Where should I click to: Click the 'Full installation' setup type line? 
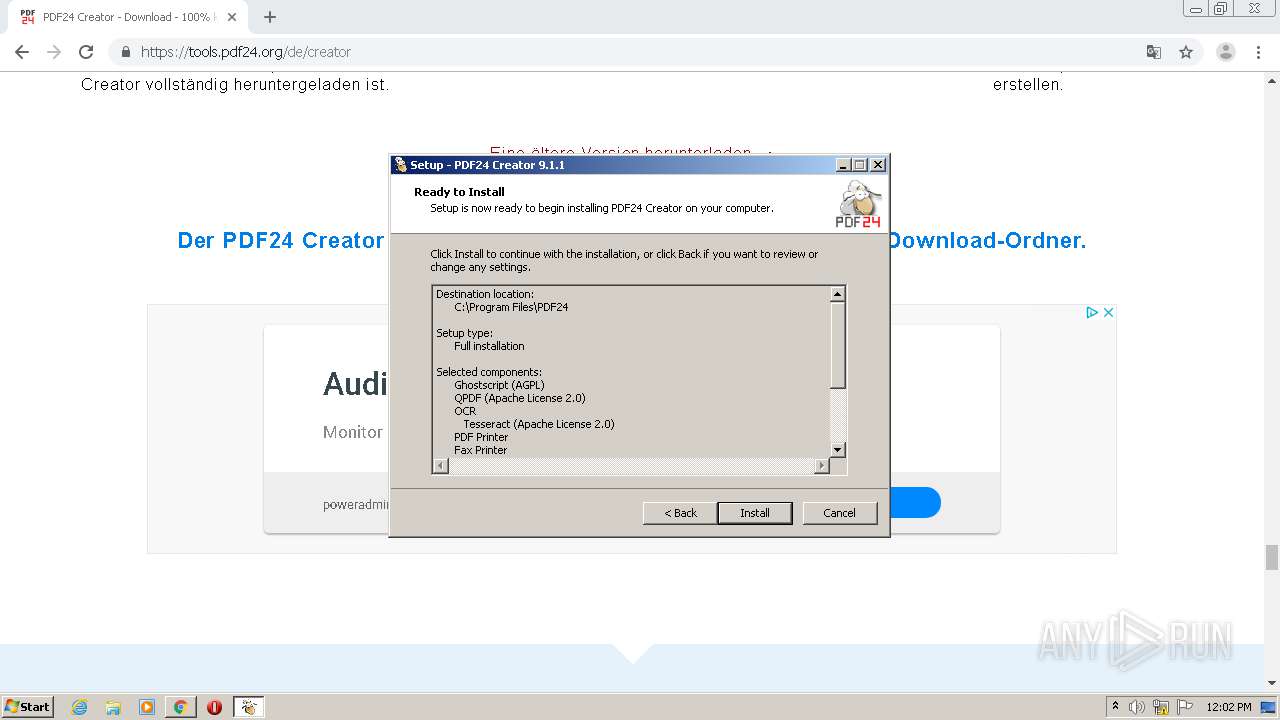(x=489, y=346)
